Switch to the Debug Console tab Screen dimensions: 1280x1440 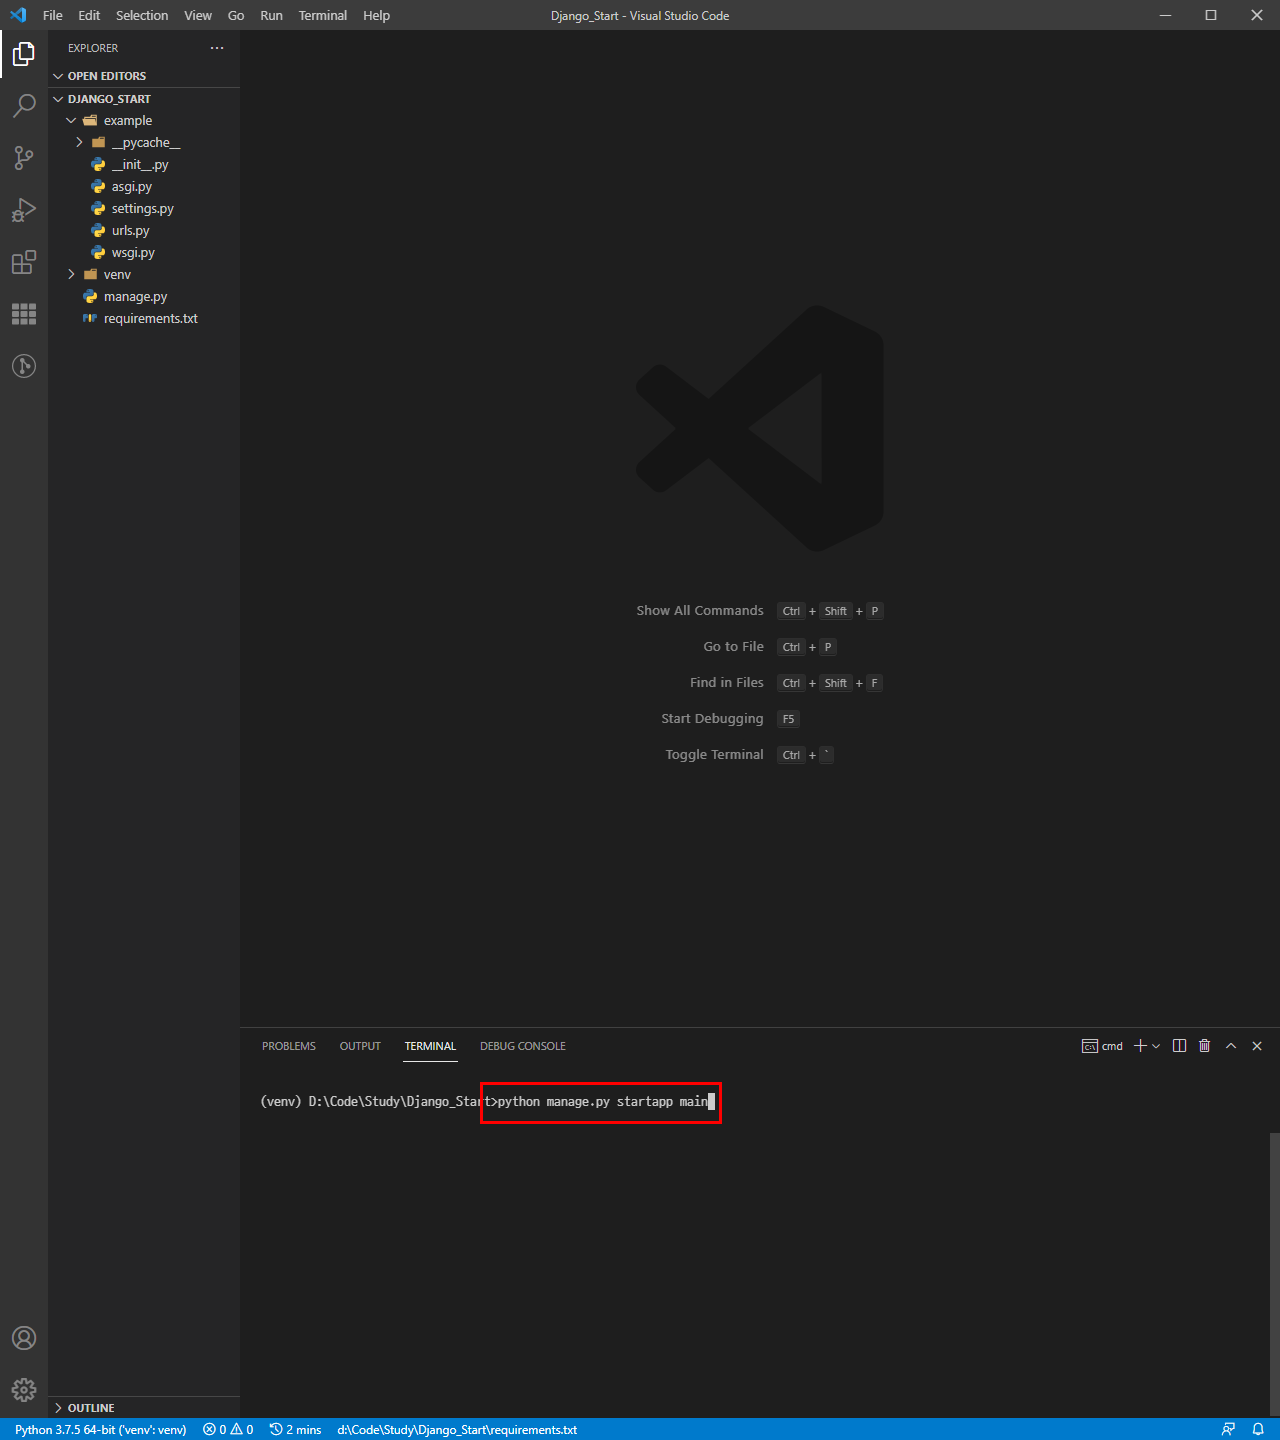pos(523,1046)
